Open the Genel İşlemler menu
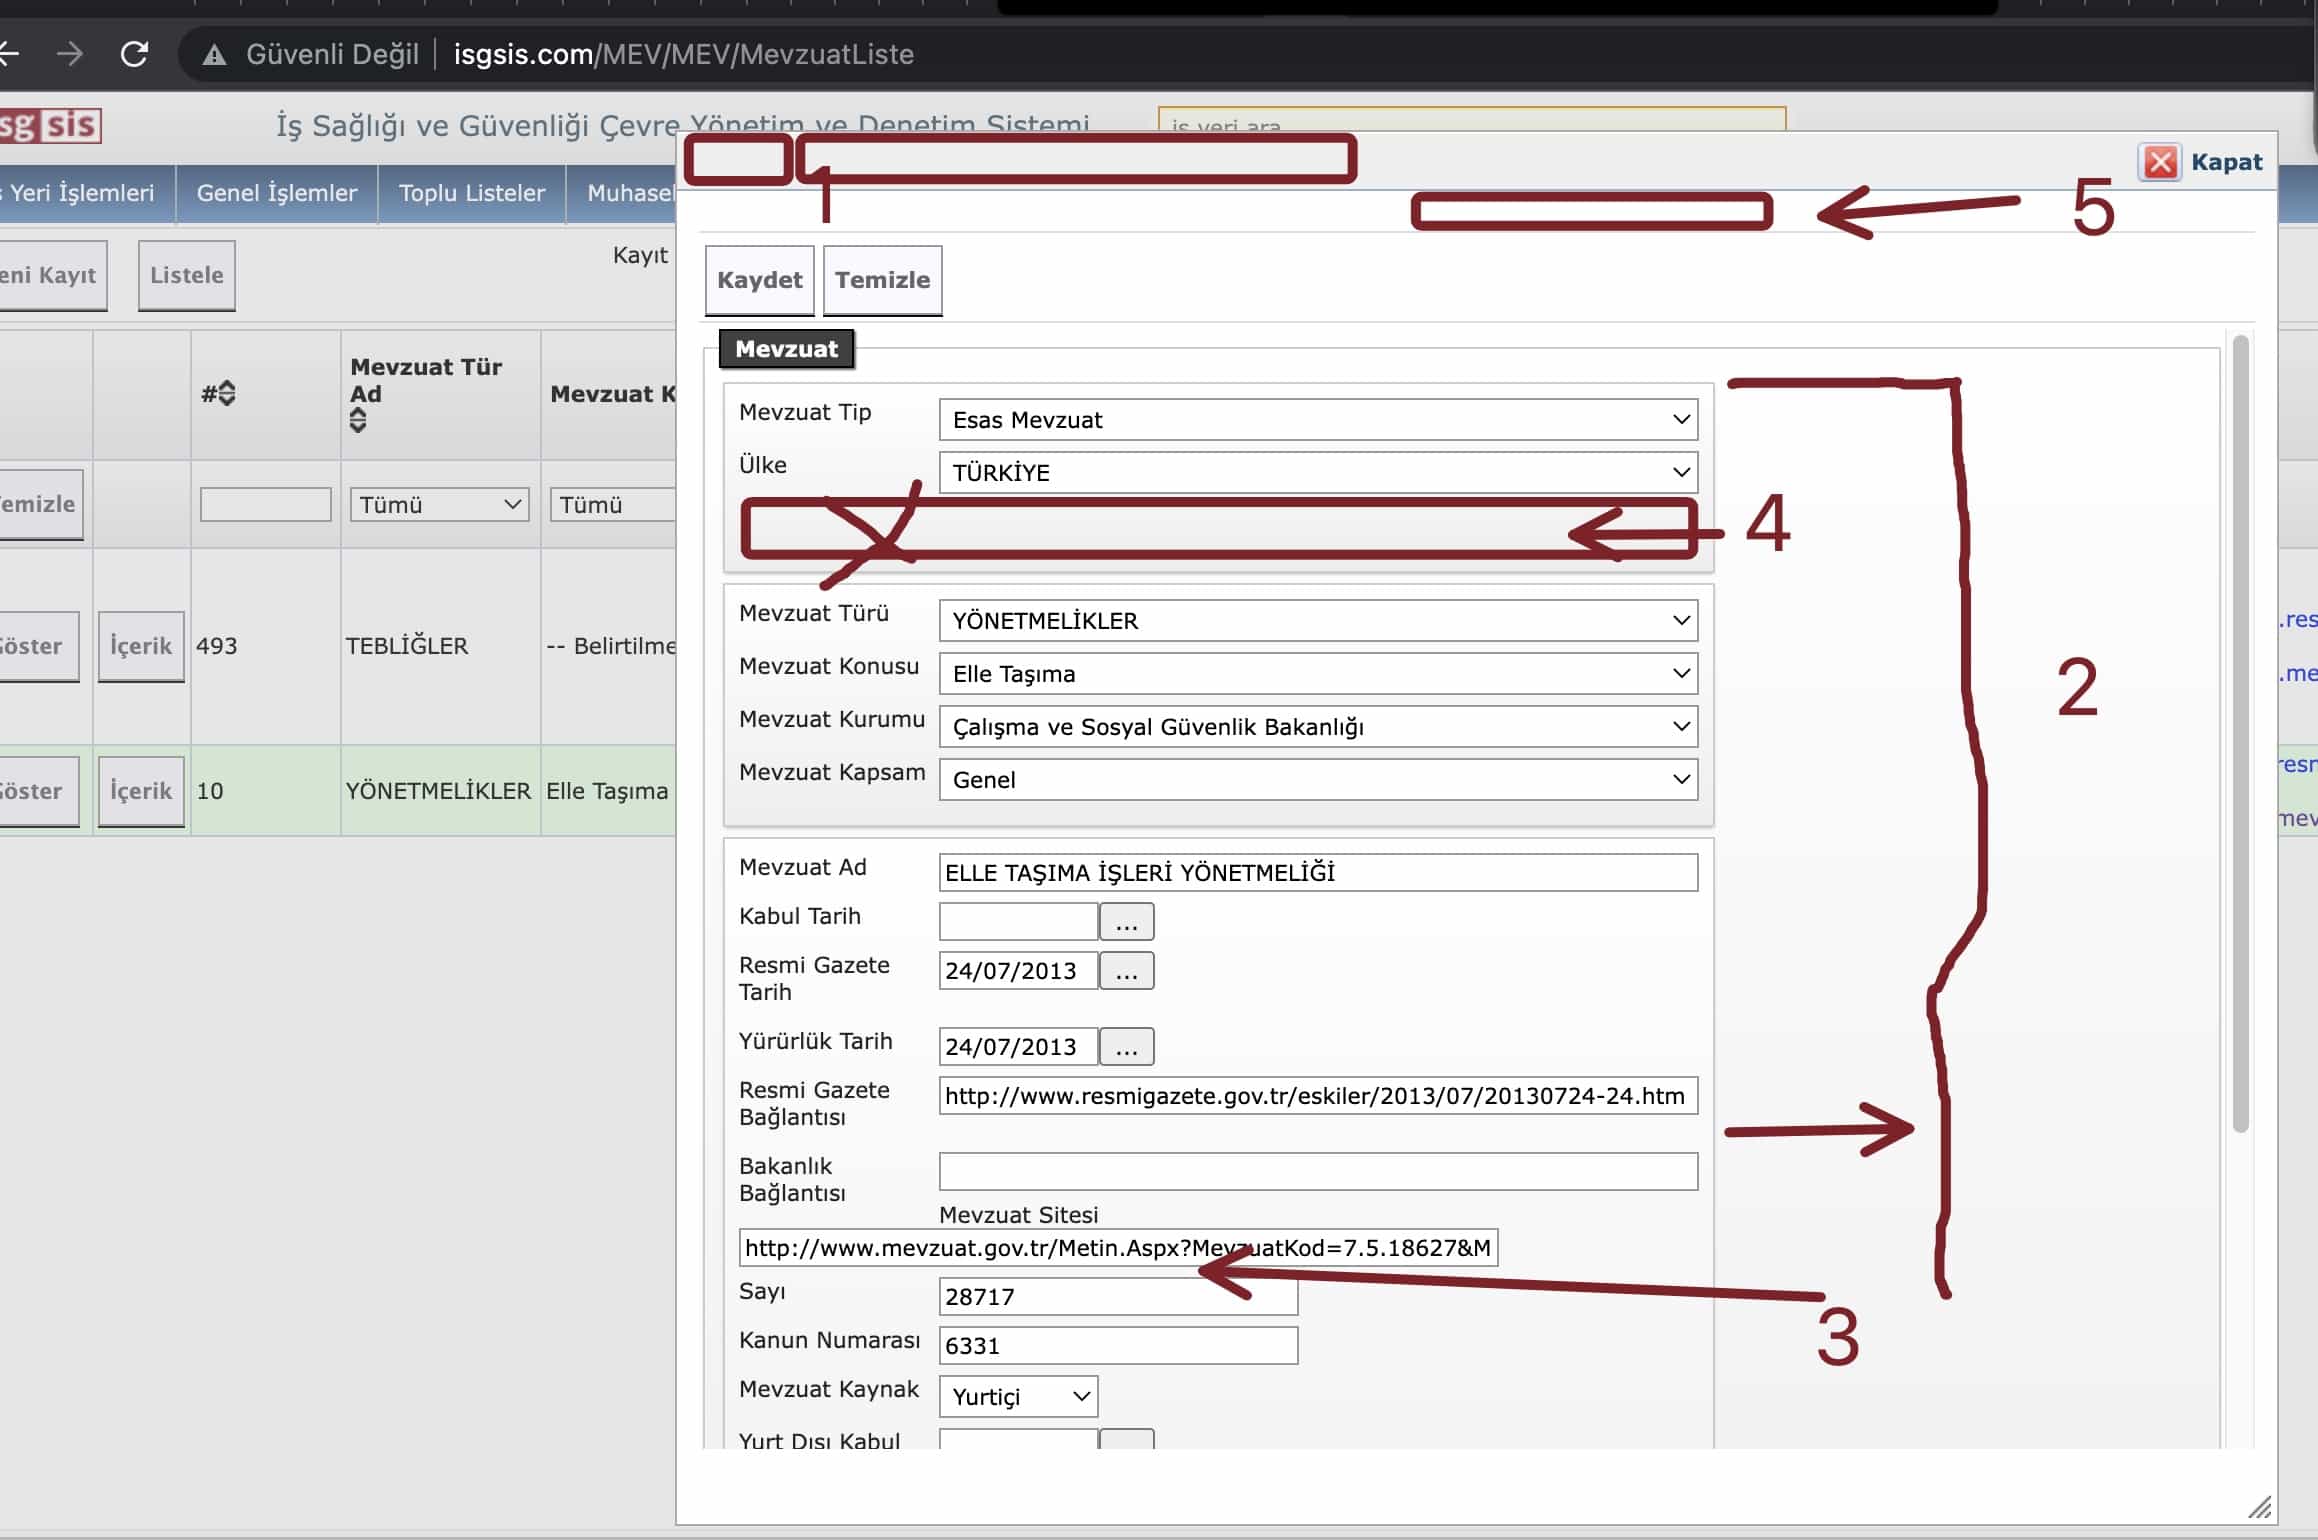 277,193
